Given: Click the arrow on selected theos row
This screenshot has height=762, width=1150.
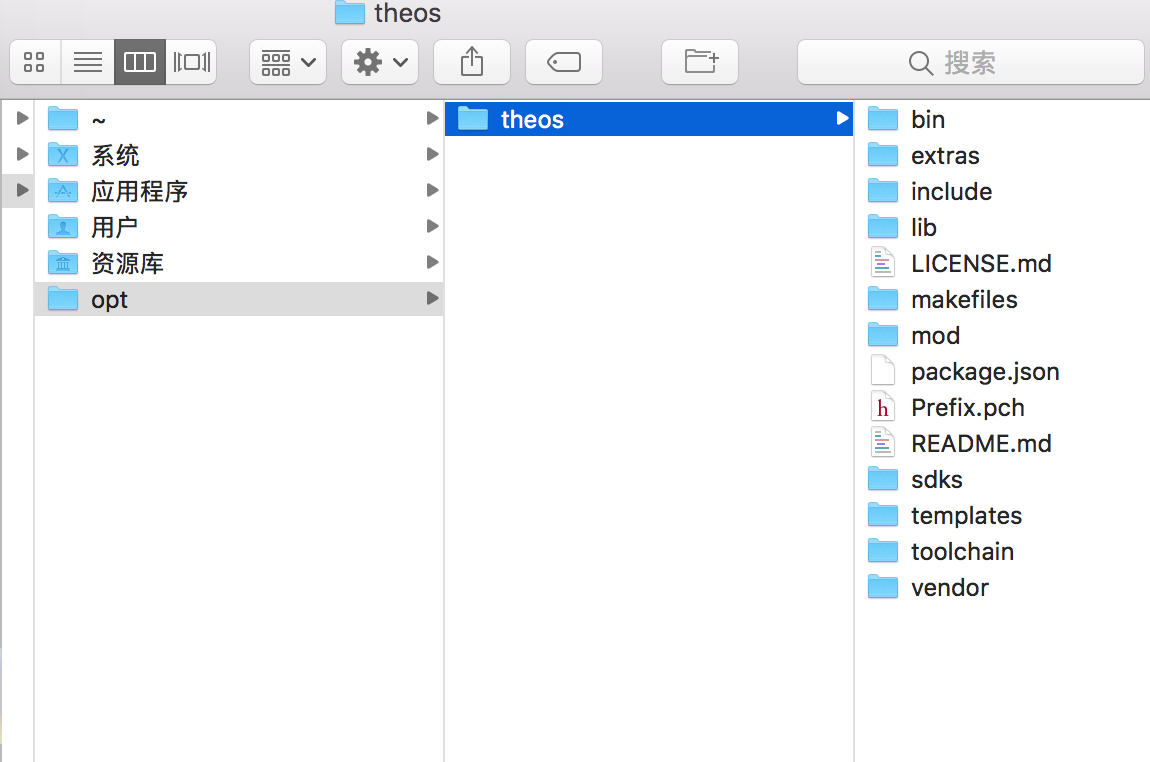Looking at the screenshot, I should pyautogui.click(x=843, y=118).
